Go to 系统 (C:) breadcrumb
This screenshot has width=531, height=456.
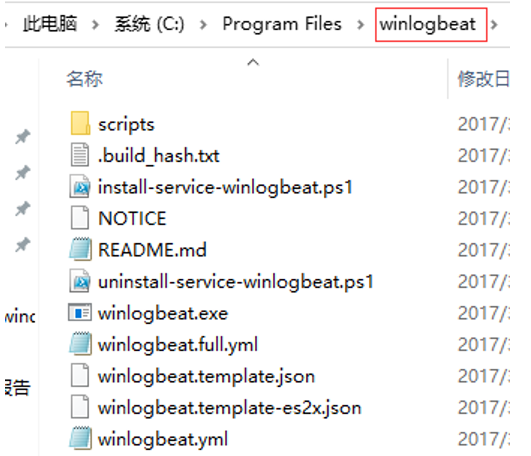coord(149,24)
